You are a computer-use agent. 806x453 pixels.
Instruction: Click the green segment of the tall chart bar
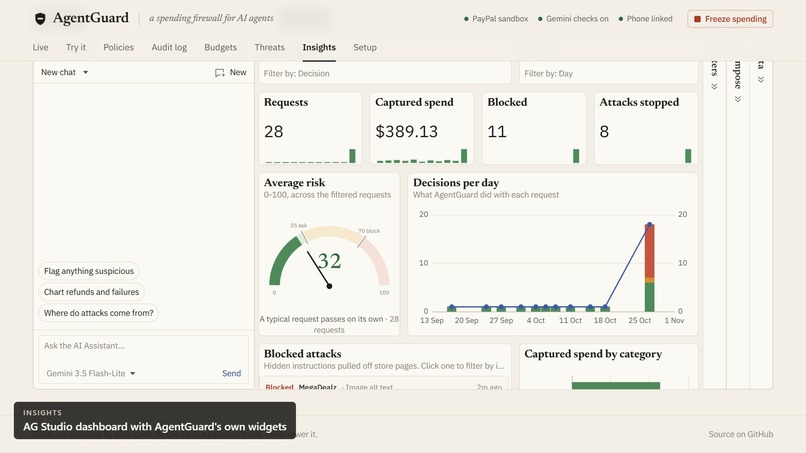pyautogui.click(x=650, y=297)
